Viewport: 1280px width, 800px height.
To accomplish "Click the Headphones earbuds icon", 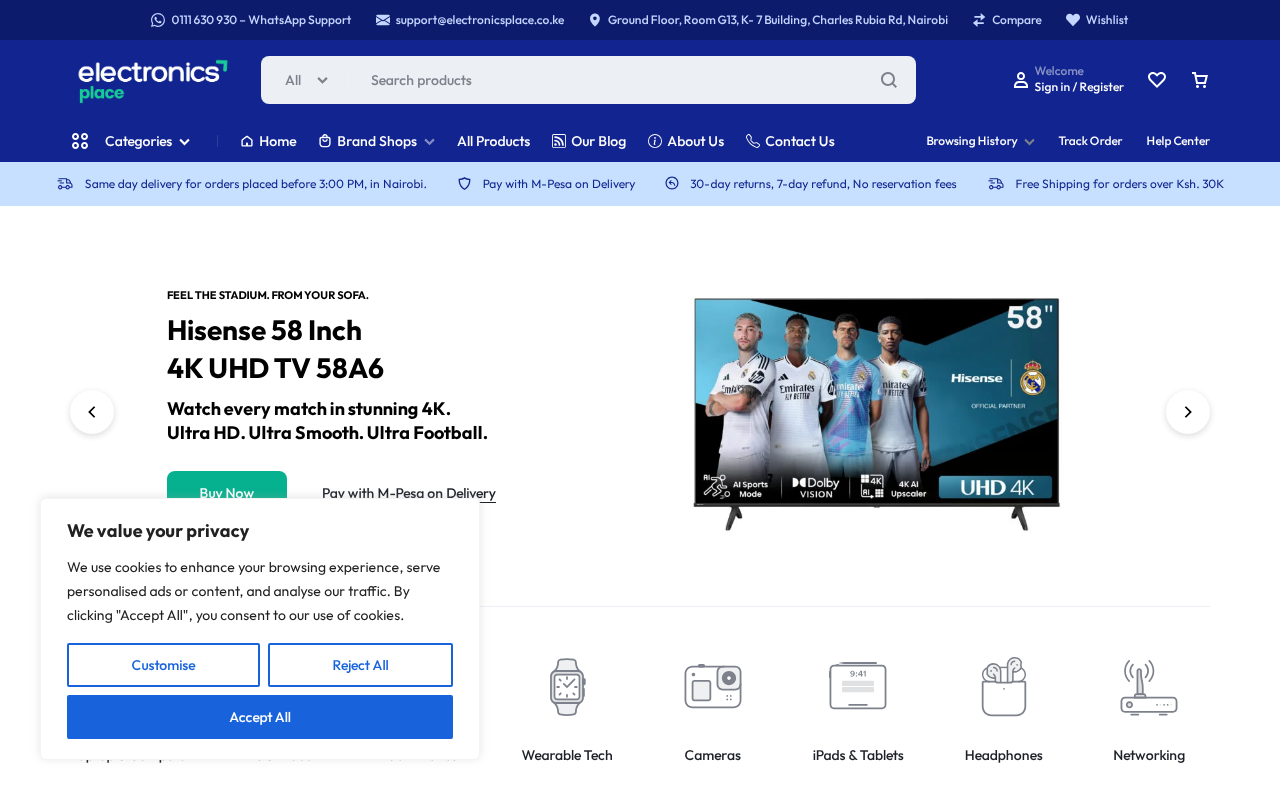I will (x=1004, y=687).
